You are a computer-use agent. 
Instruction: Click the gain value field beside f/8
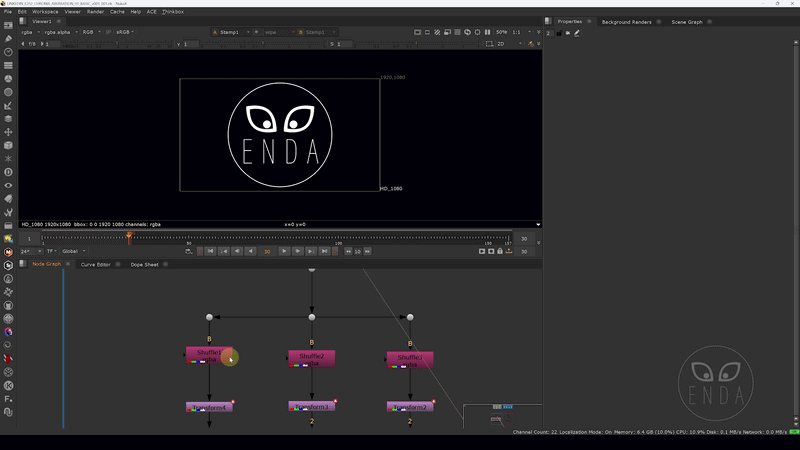(x=53, y=44)
